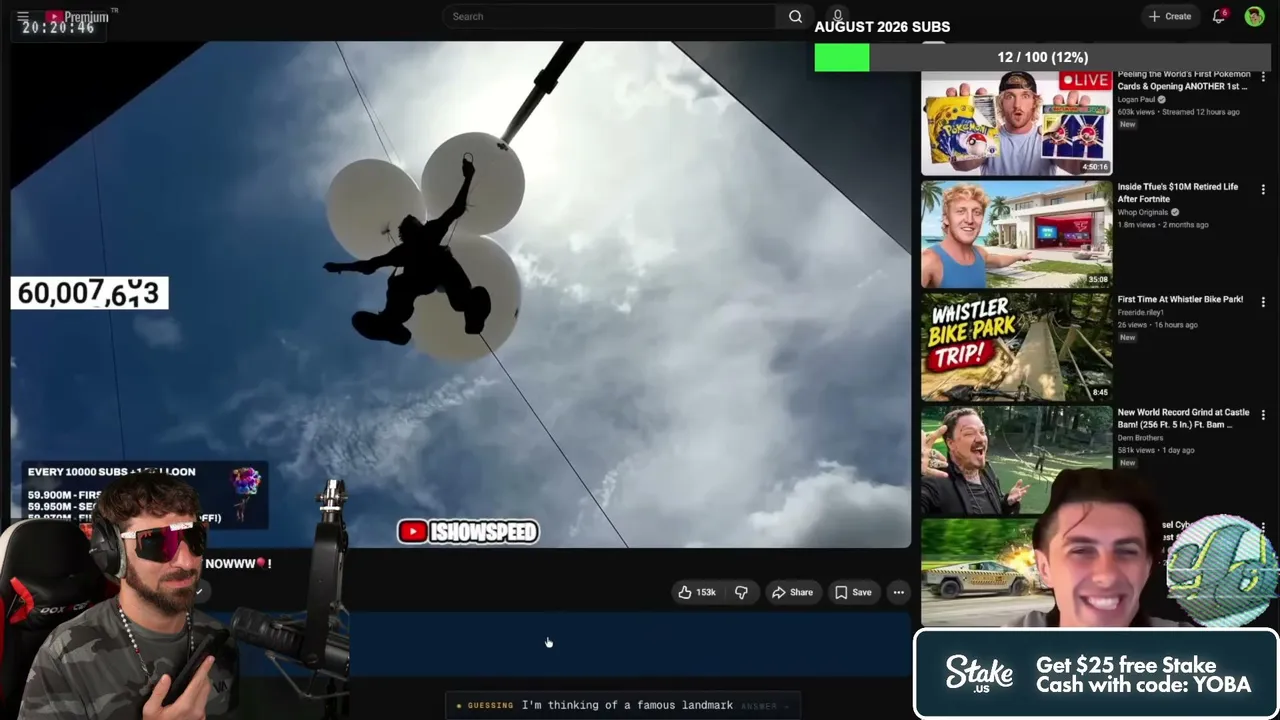Click "603k views • Streamed 12 hours ago" text
The height and width of the screenshot is (720, 1280).
coord(1178,112)
